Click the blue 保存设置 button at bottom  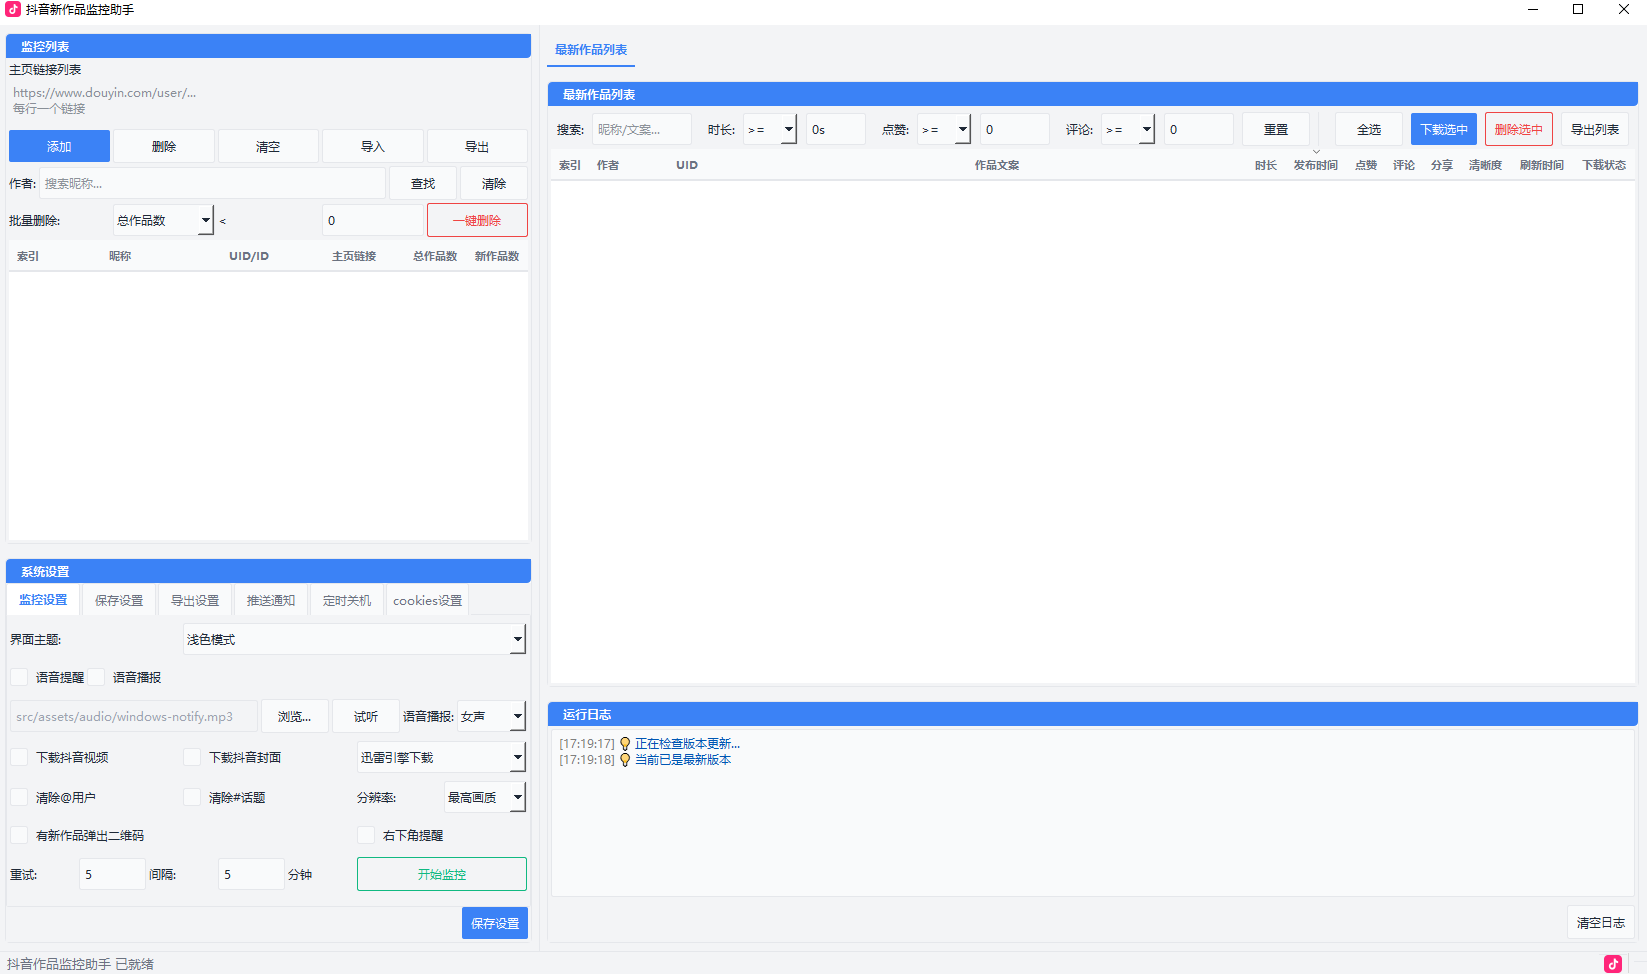click(495, 923)
